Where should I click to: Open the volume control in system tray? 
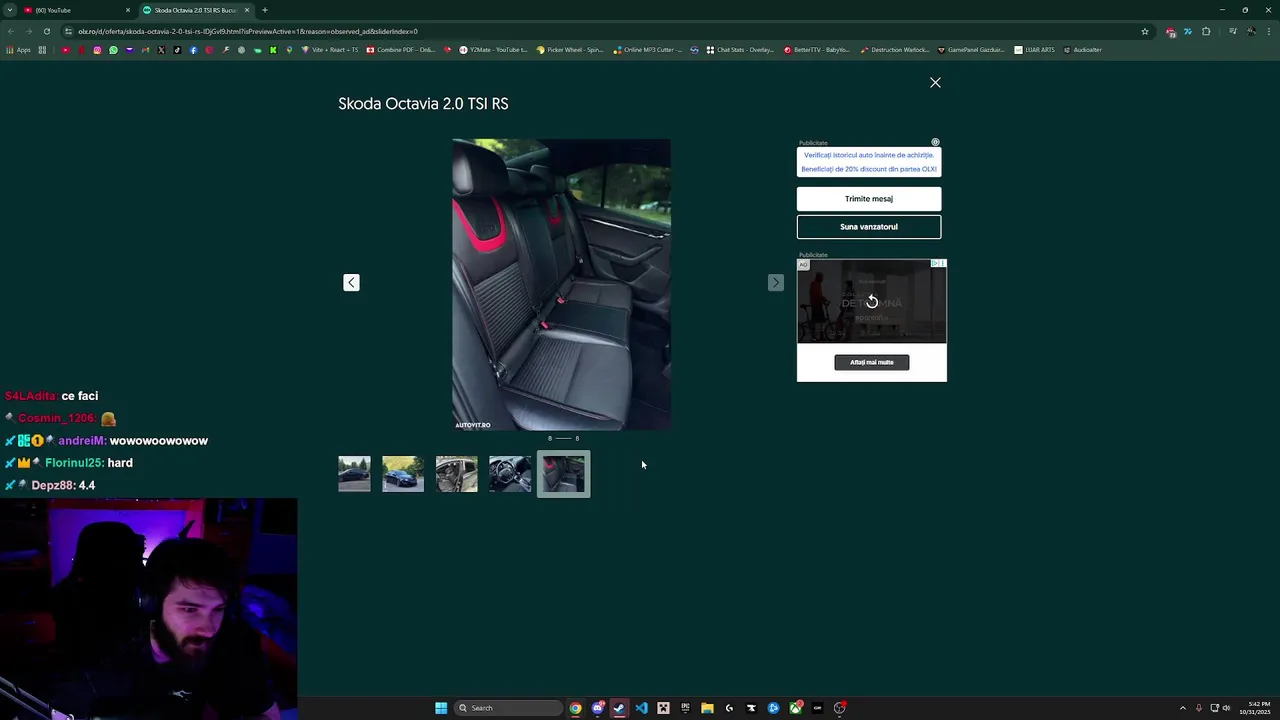coord(1228,708)
